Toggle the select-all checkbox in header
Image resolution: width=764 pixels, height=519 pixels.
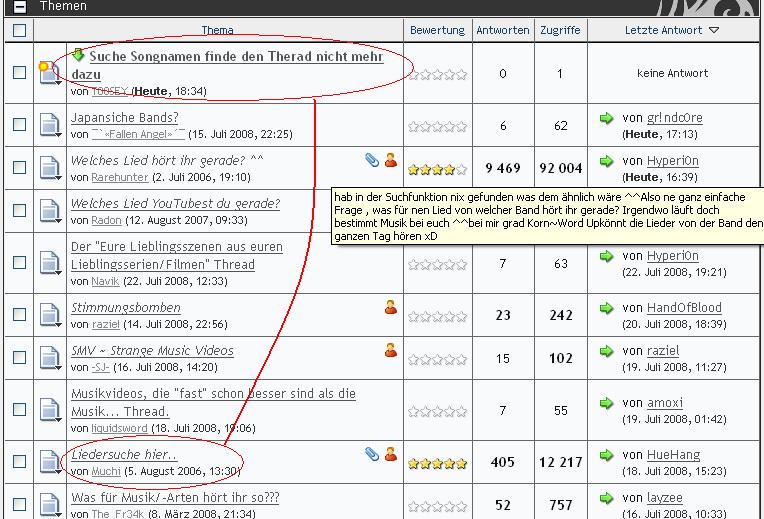click(x=19, y=30)
